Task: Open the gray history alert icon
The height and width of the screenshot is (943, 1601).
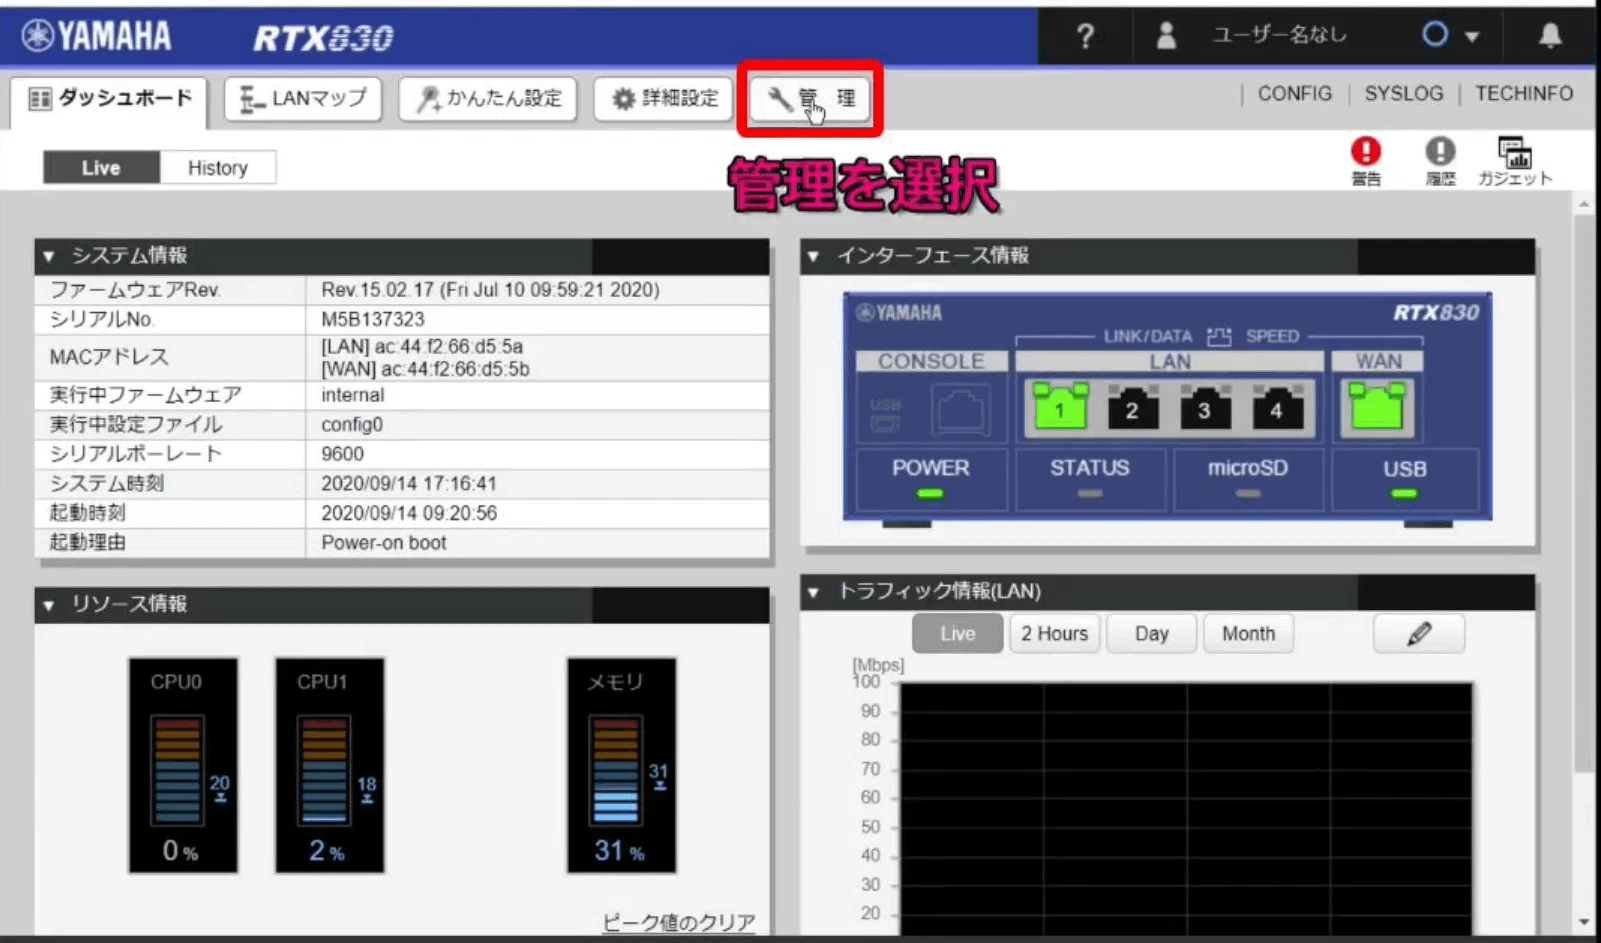Action: [x=1440, y=152]
